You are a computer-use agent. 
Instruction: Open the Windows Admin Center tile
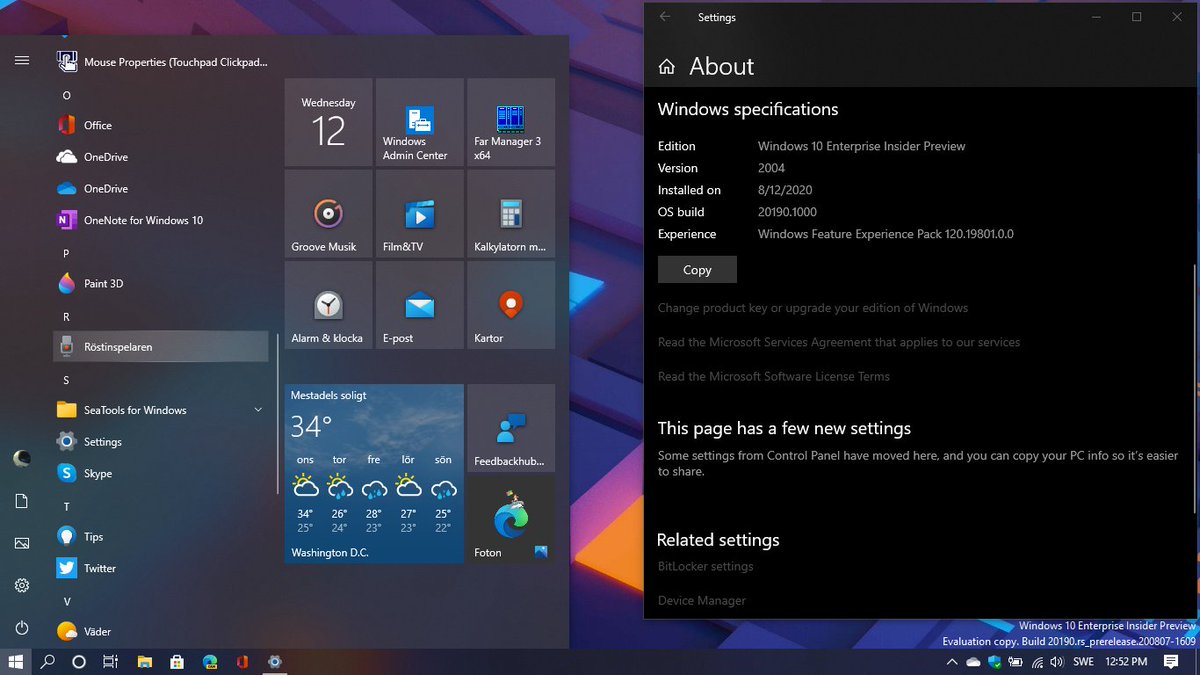419,122
